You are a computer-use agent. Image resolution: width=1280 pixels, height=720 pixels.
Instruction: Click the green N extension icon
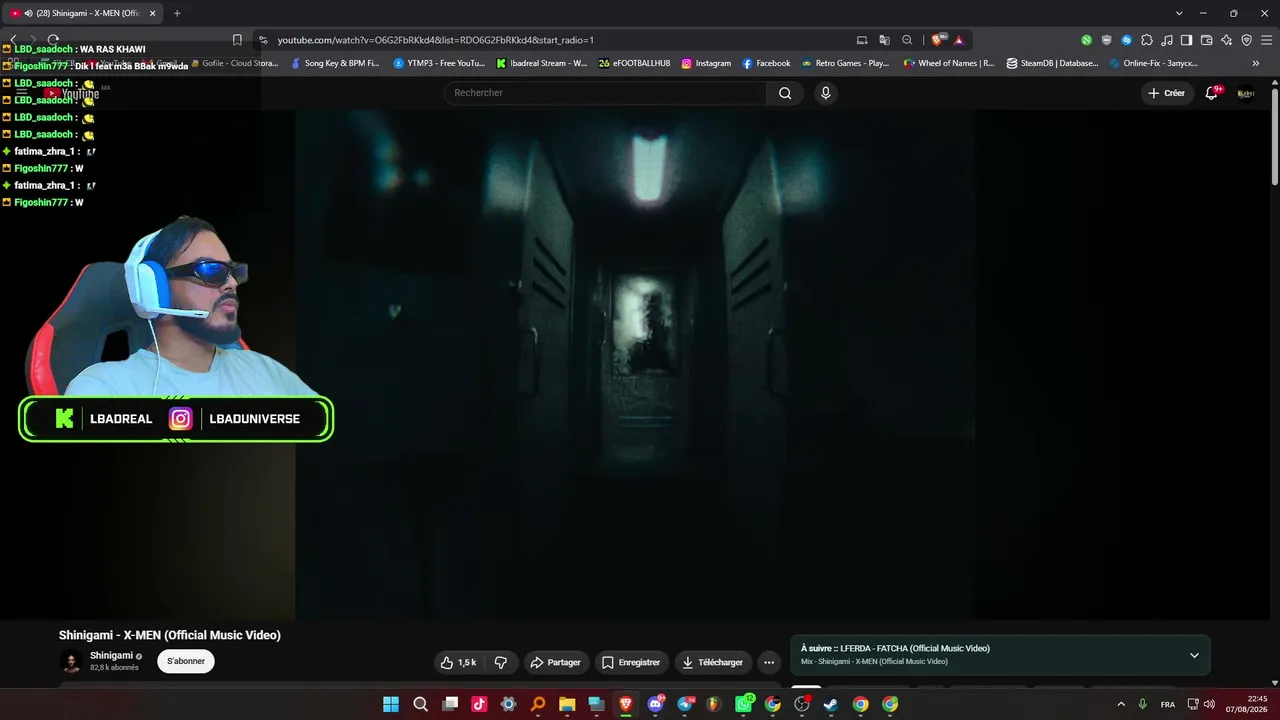coord(1087,40)
